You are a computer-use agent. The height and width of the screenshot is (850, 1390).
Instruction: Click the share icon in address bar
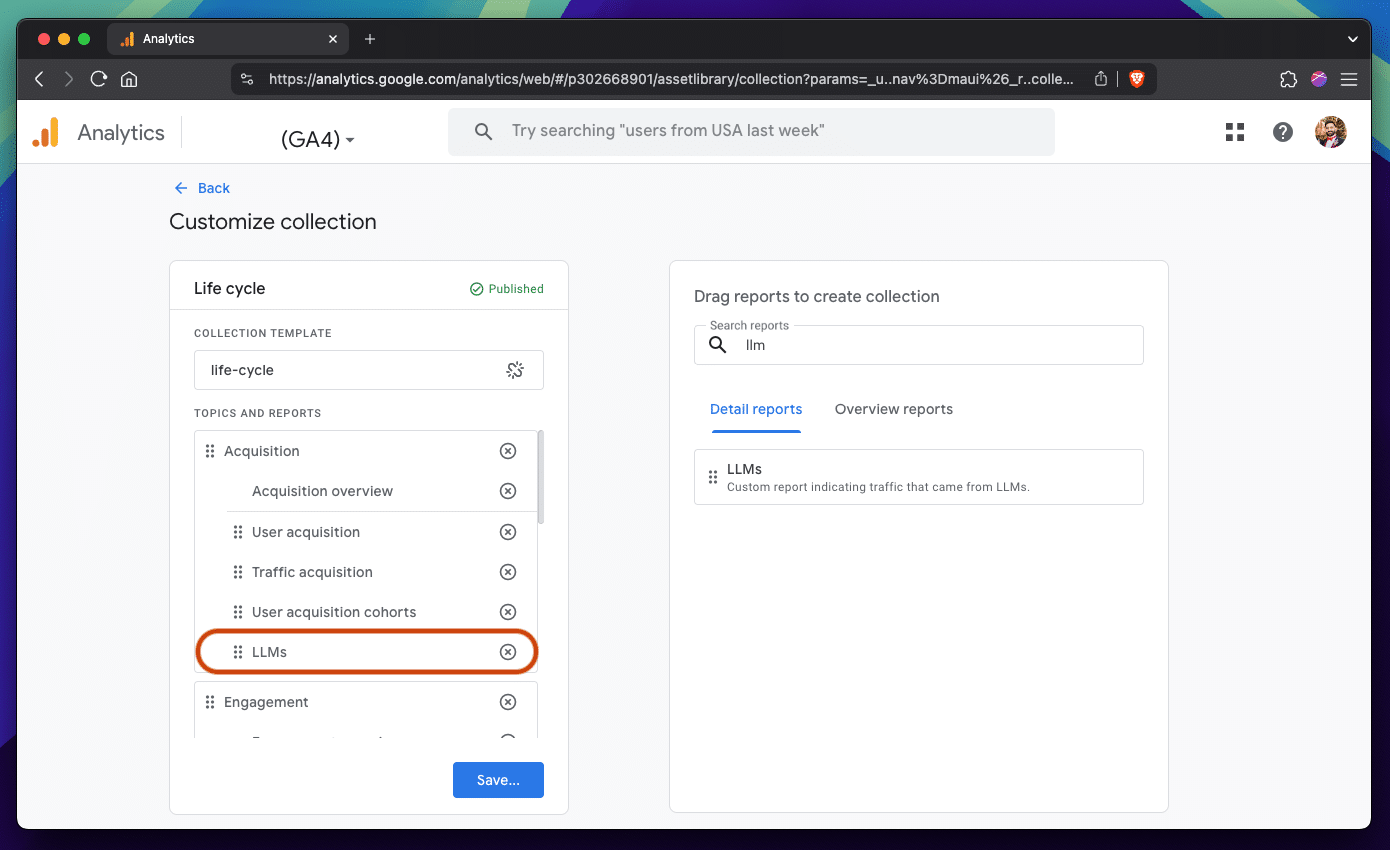click(1101, 79)
